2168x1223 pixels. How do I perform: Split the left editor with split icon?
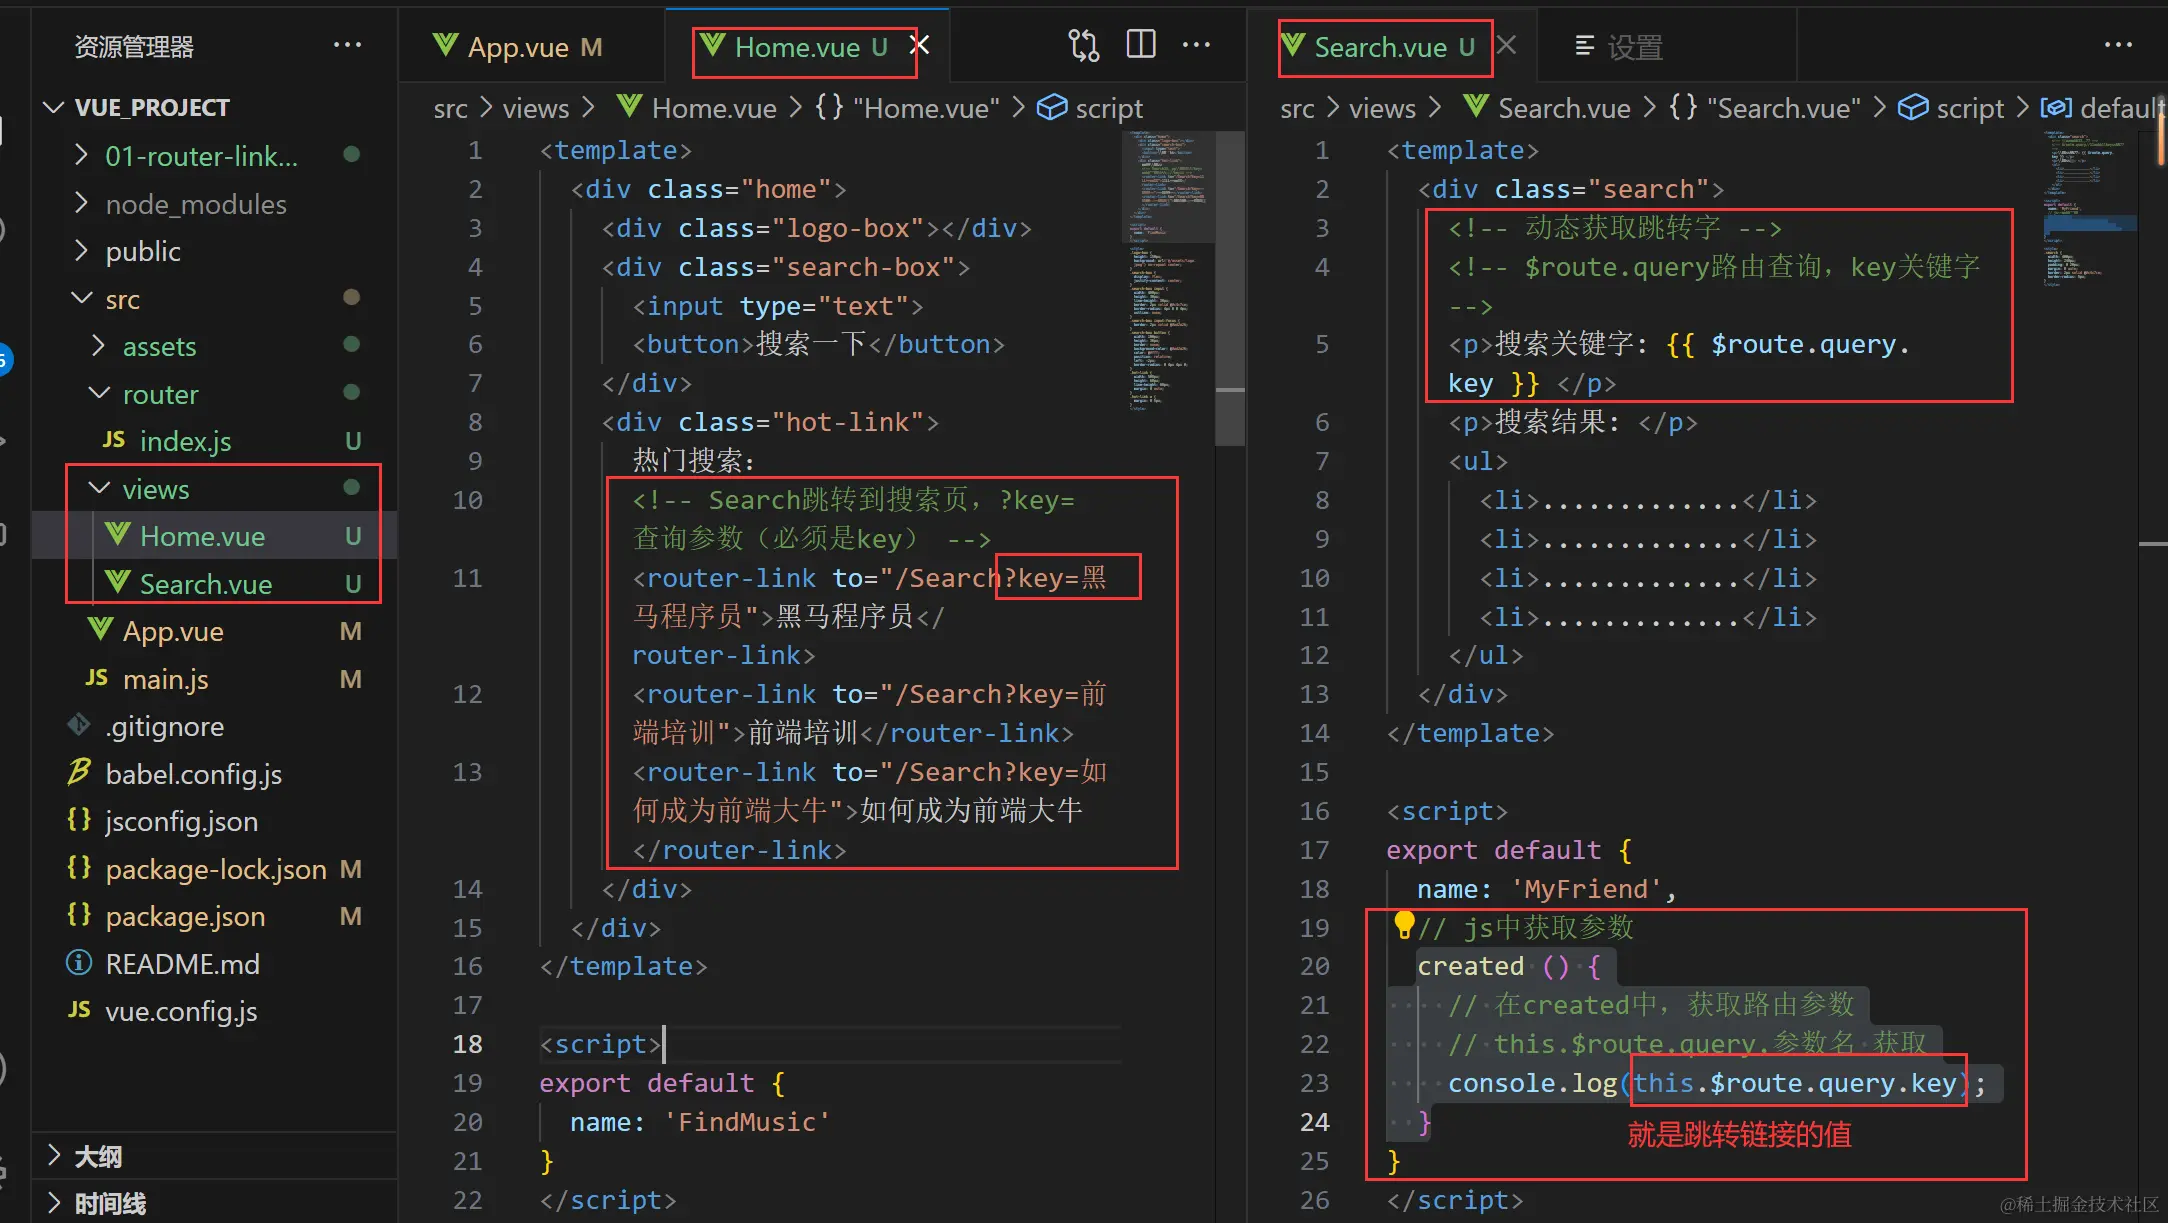(x=1141, y=45)
